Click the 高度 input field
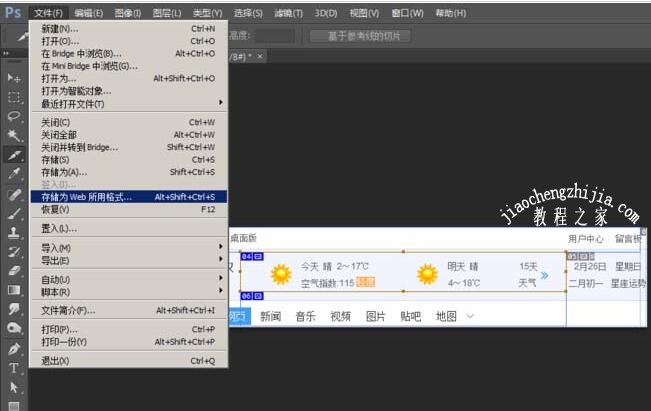This screenshot has height=411, width=651. (274, 36)
